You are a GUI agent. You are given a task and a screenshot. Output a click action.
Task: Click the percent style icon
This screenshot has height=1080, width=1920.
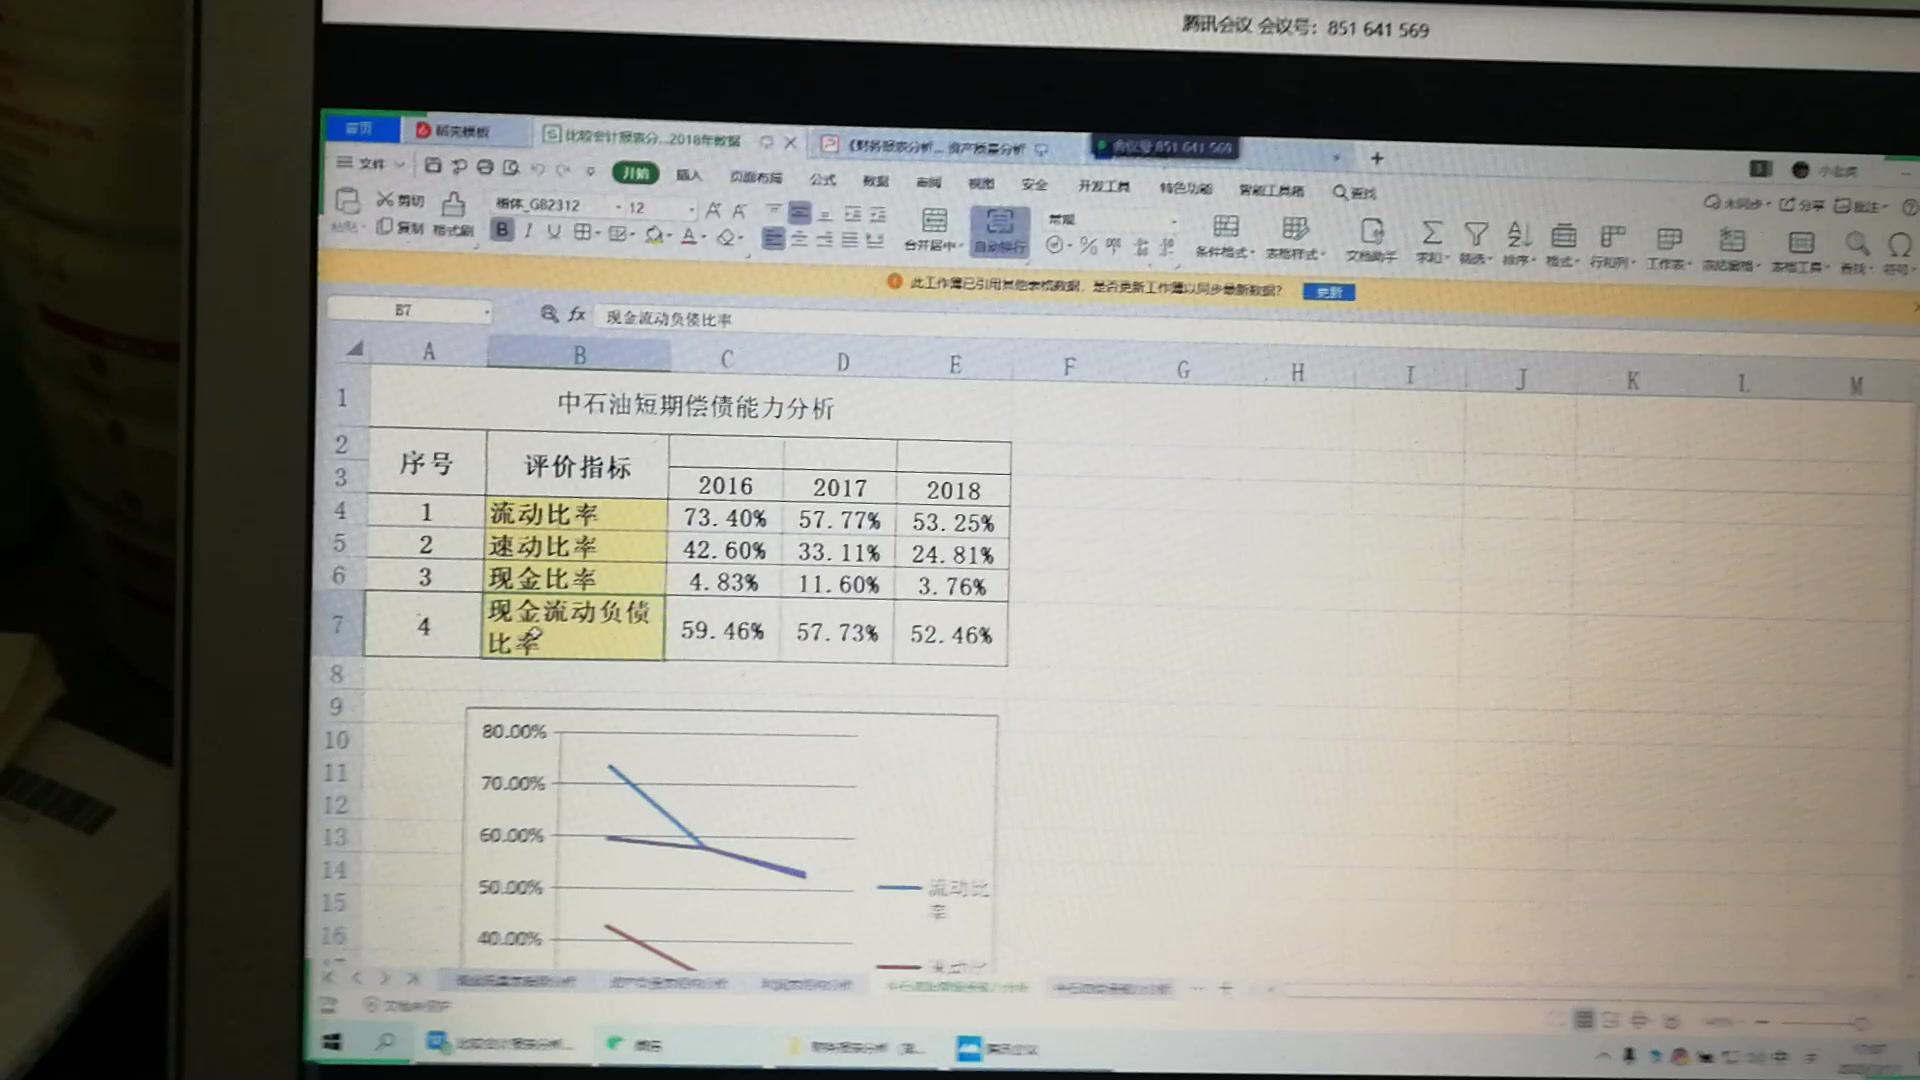pos(1088,245)
